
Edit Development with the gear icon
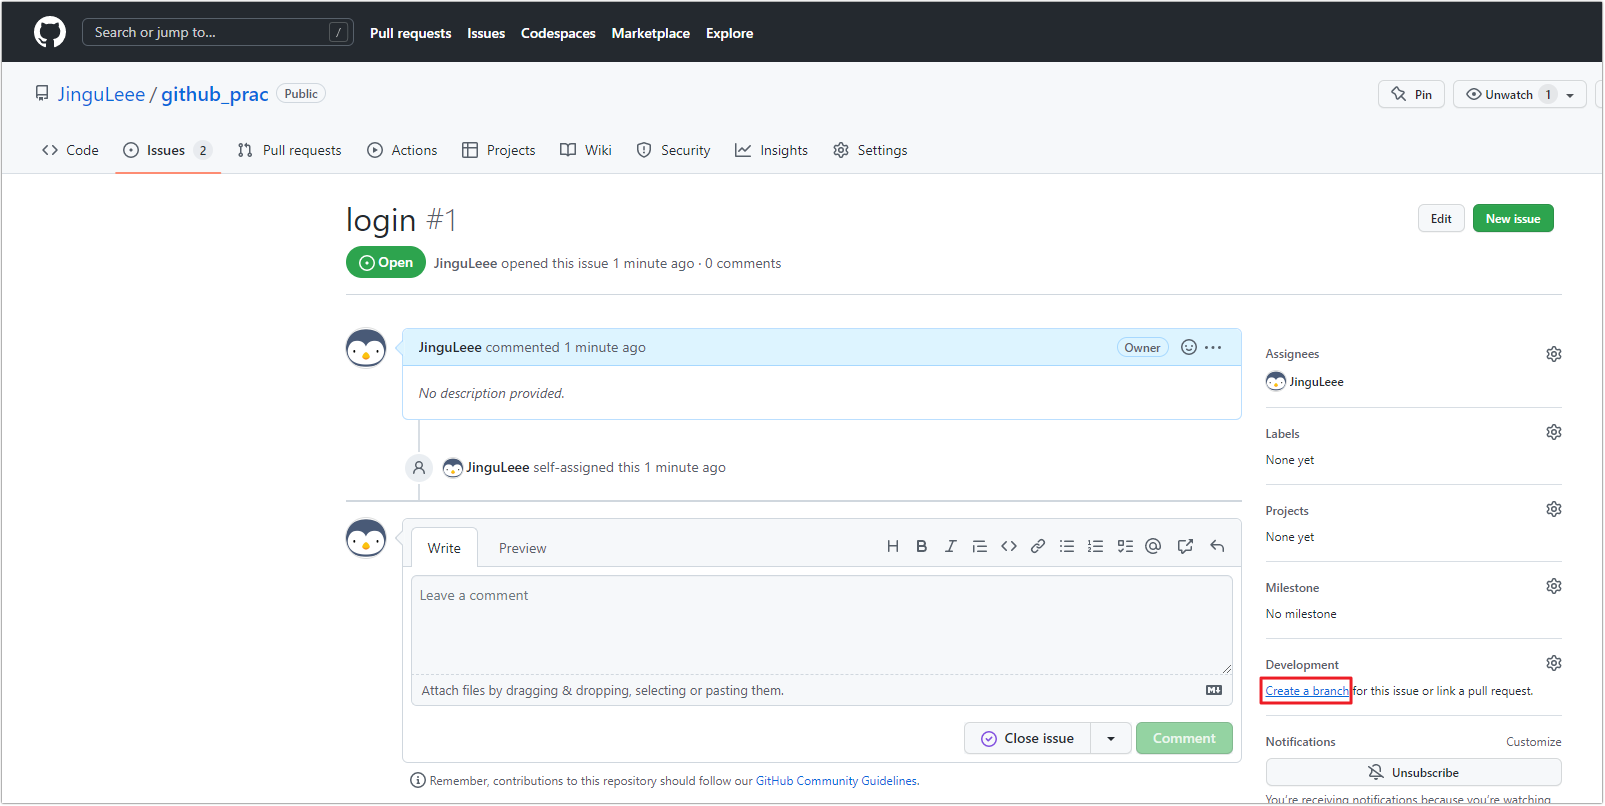click(1554, 663)
